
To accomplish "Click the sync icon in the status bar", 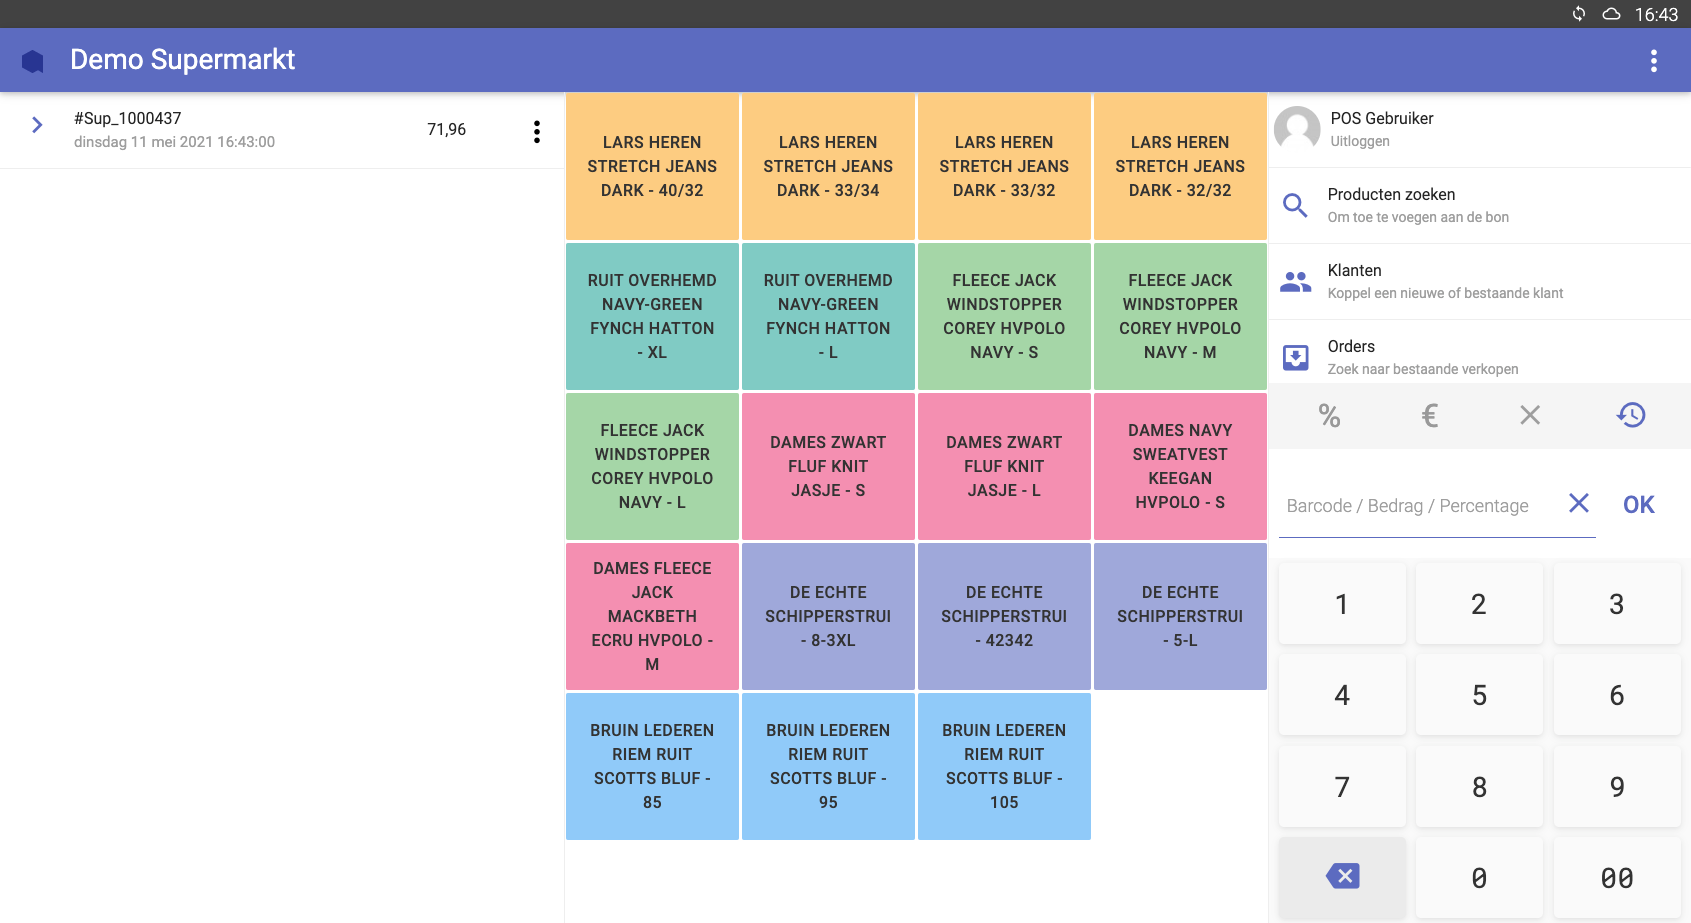I will (1578, 14).
